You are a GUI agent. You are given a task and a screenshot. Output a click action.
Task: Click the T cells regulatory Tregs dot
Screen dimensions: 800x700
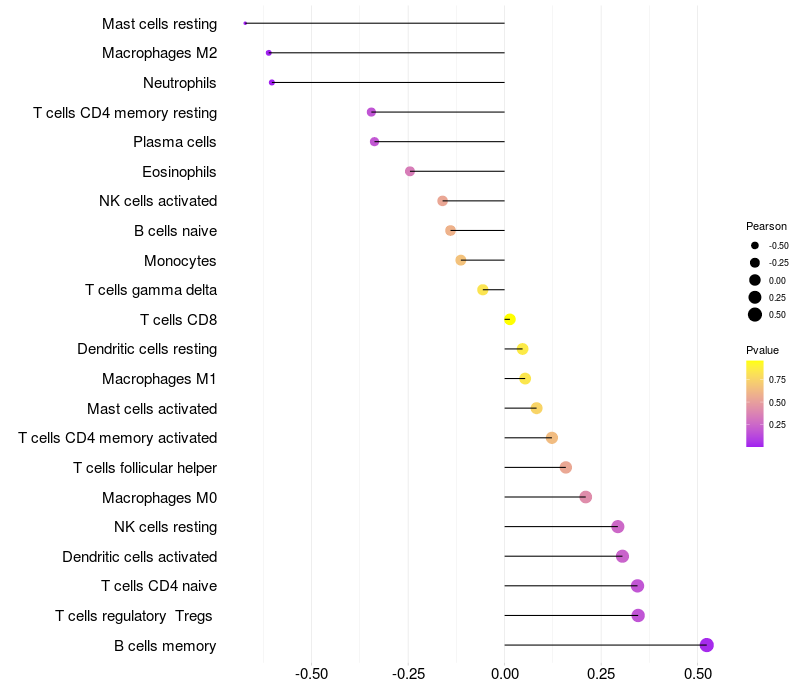[x=638, y=615]
